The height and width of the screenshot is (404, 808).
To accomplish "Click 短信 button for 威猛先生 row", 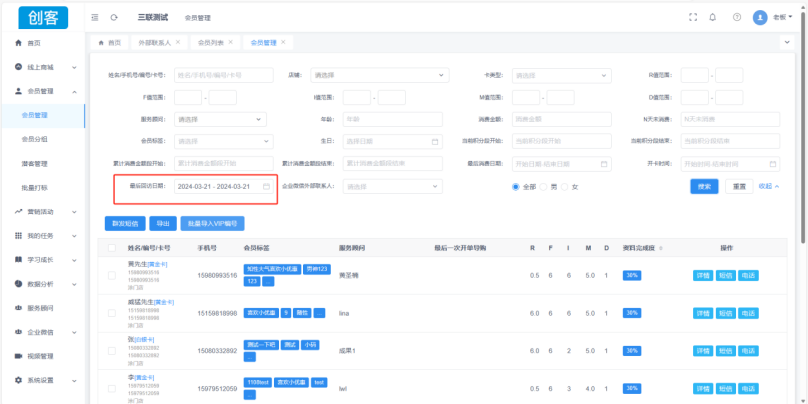I will click(726, 313).
